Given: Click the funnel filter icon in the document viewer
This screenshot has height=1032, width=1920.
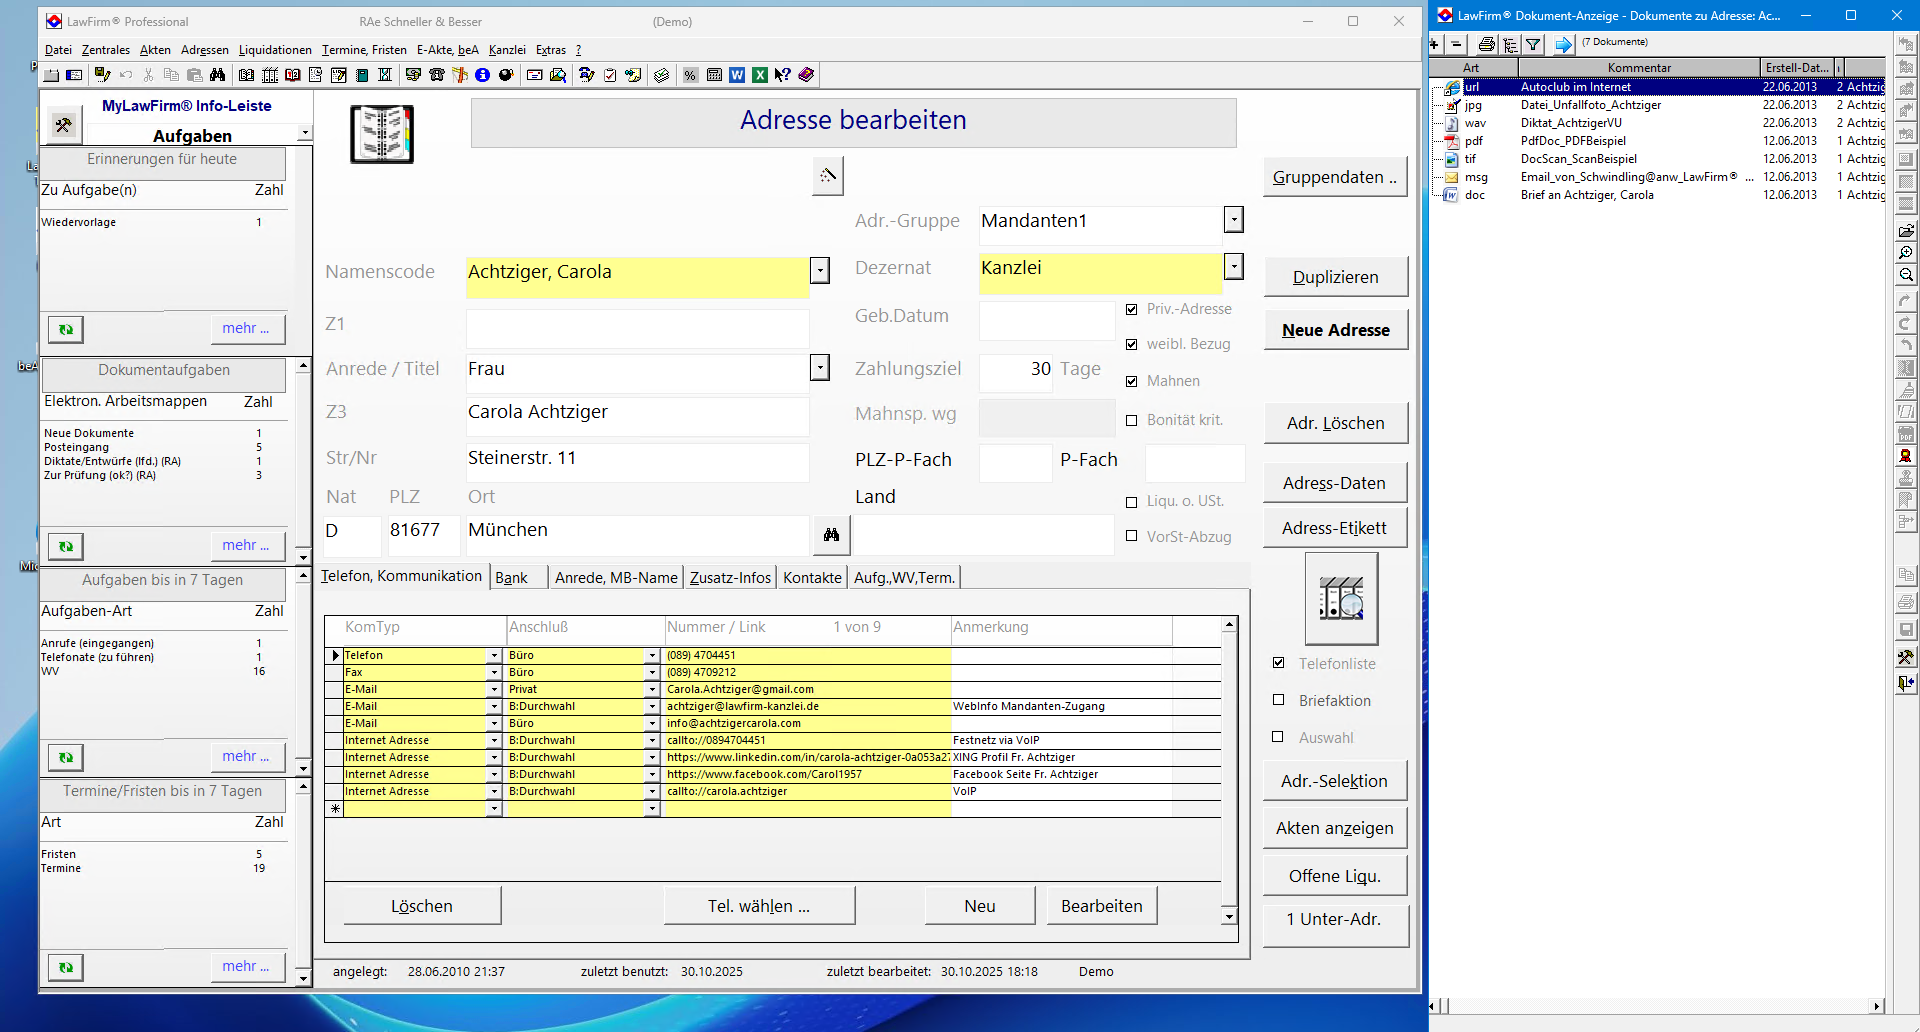Looking at the screenshot, I should (1533, 44).
